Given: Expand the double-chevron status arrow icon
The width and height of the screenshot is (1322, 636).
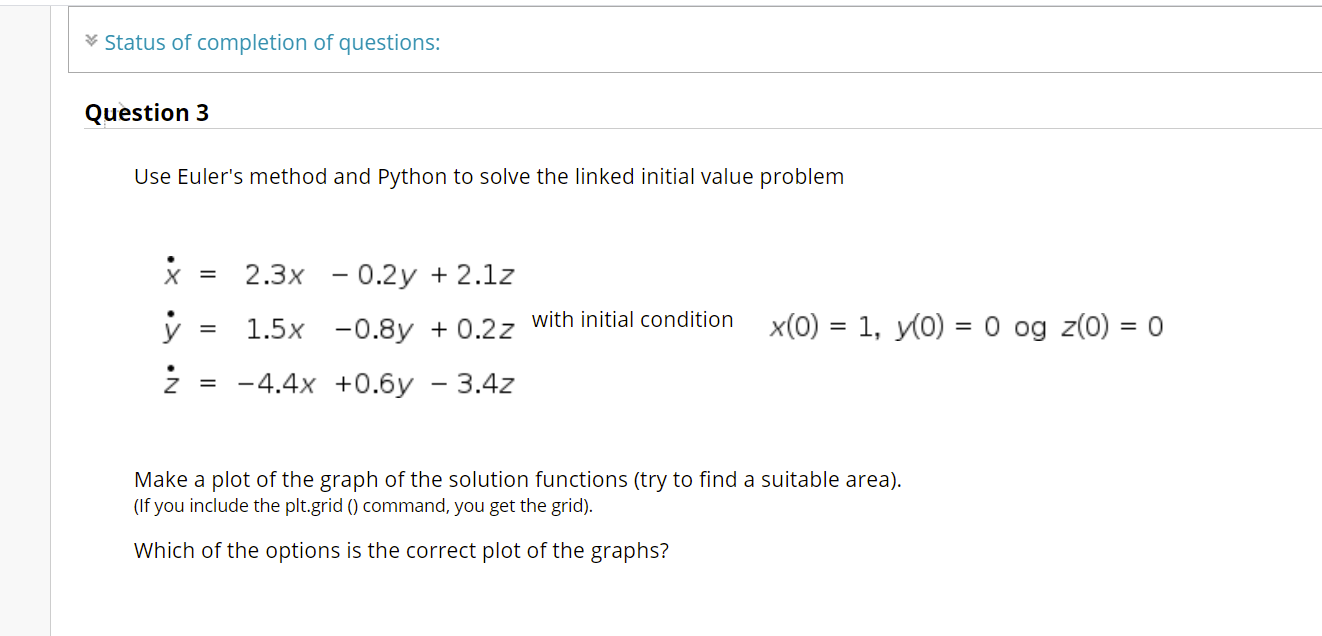Looking at the screenshot, I should [x=91, y=42].
